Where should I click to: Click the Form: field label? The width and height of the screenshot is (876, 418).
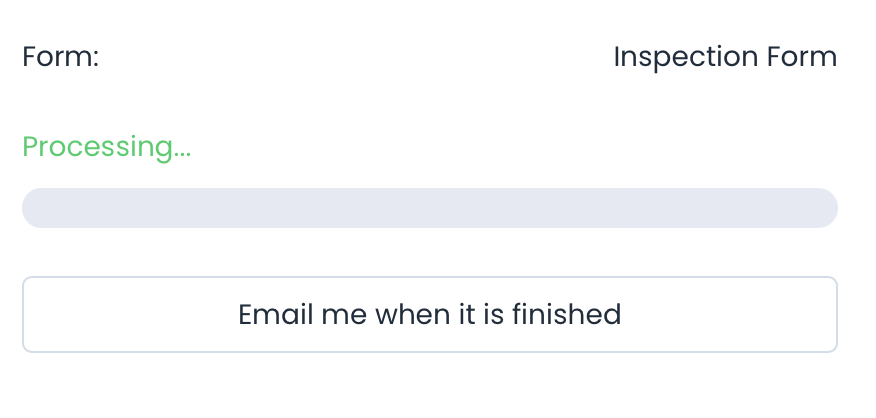click(x=60, y=57)
